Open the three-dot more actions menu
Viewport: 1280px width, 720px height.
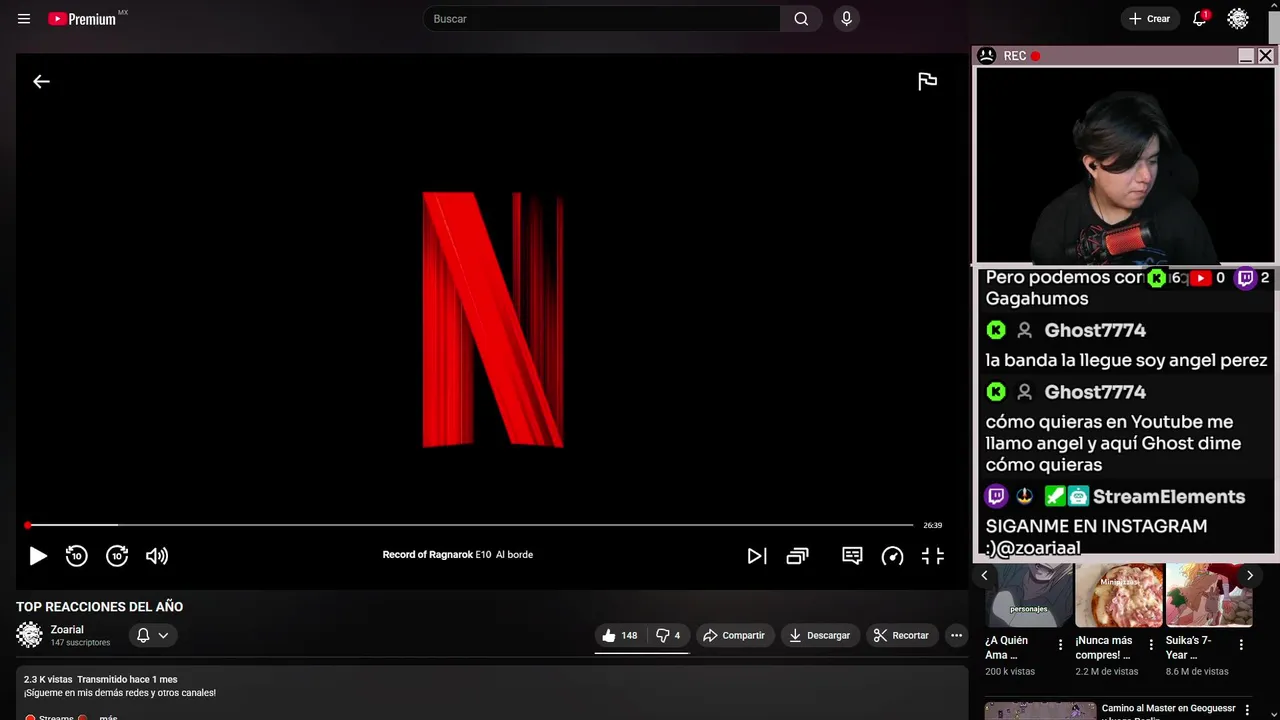pos(956,635)
